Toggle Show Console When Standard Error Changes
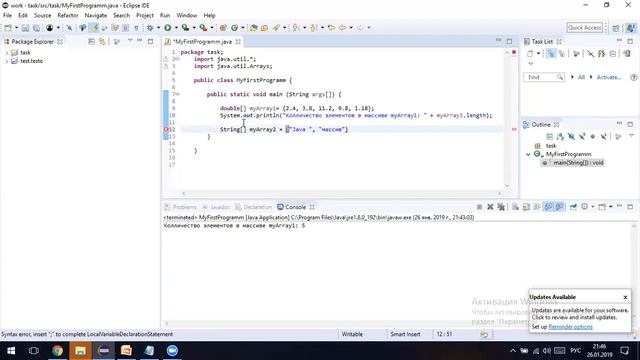The width and height of the screenshot is (640, 360). coord(559,207)
